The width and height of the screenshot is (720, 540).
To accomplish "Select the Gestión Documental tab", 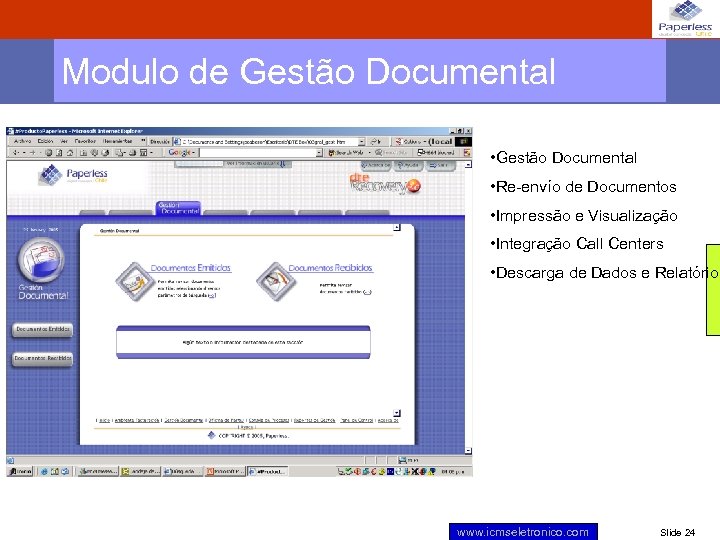I will (x=179, y=208).
